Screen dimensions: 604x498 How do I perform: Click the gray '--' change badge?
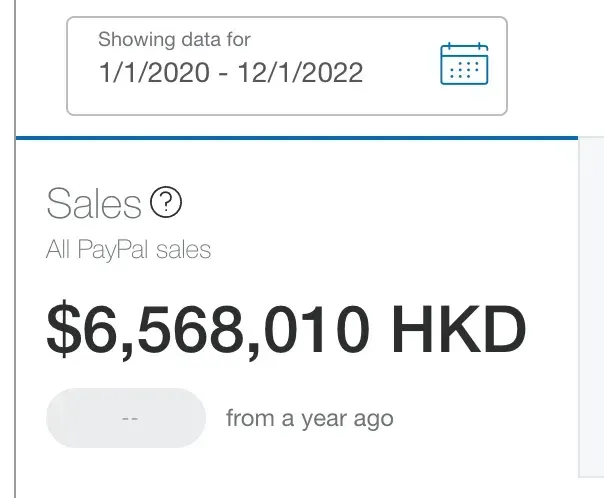click(126, 418)
